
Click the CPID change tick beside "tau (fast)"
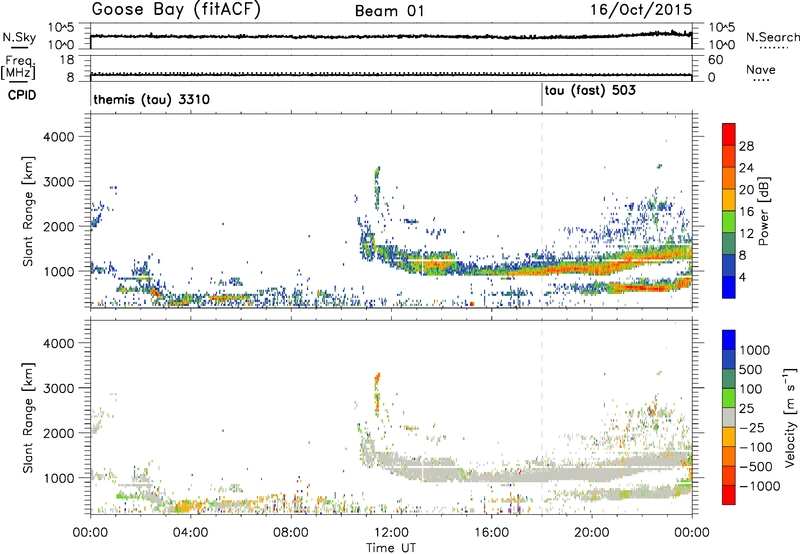(542, 95)
